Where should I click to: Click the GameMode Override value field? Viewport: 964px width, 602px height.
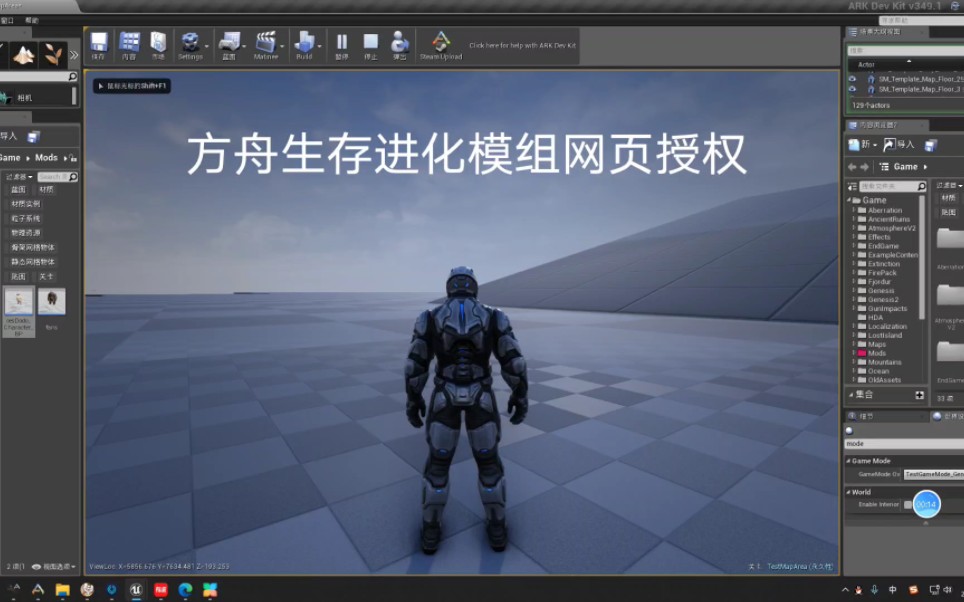point(934,474)
